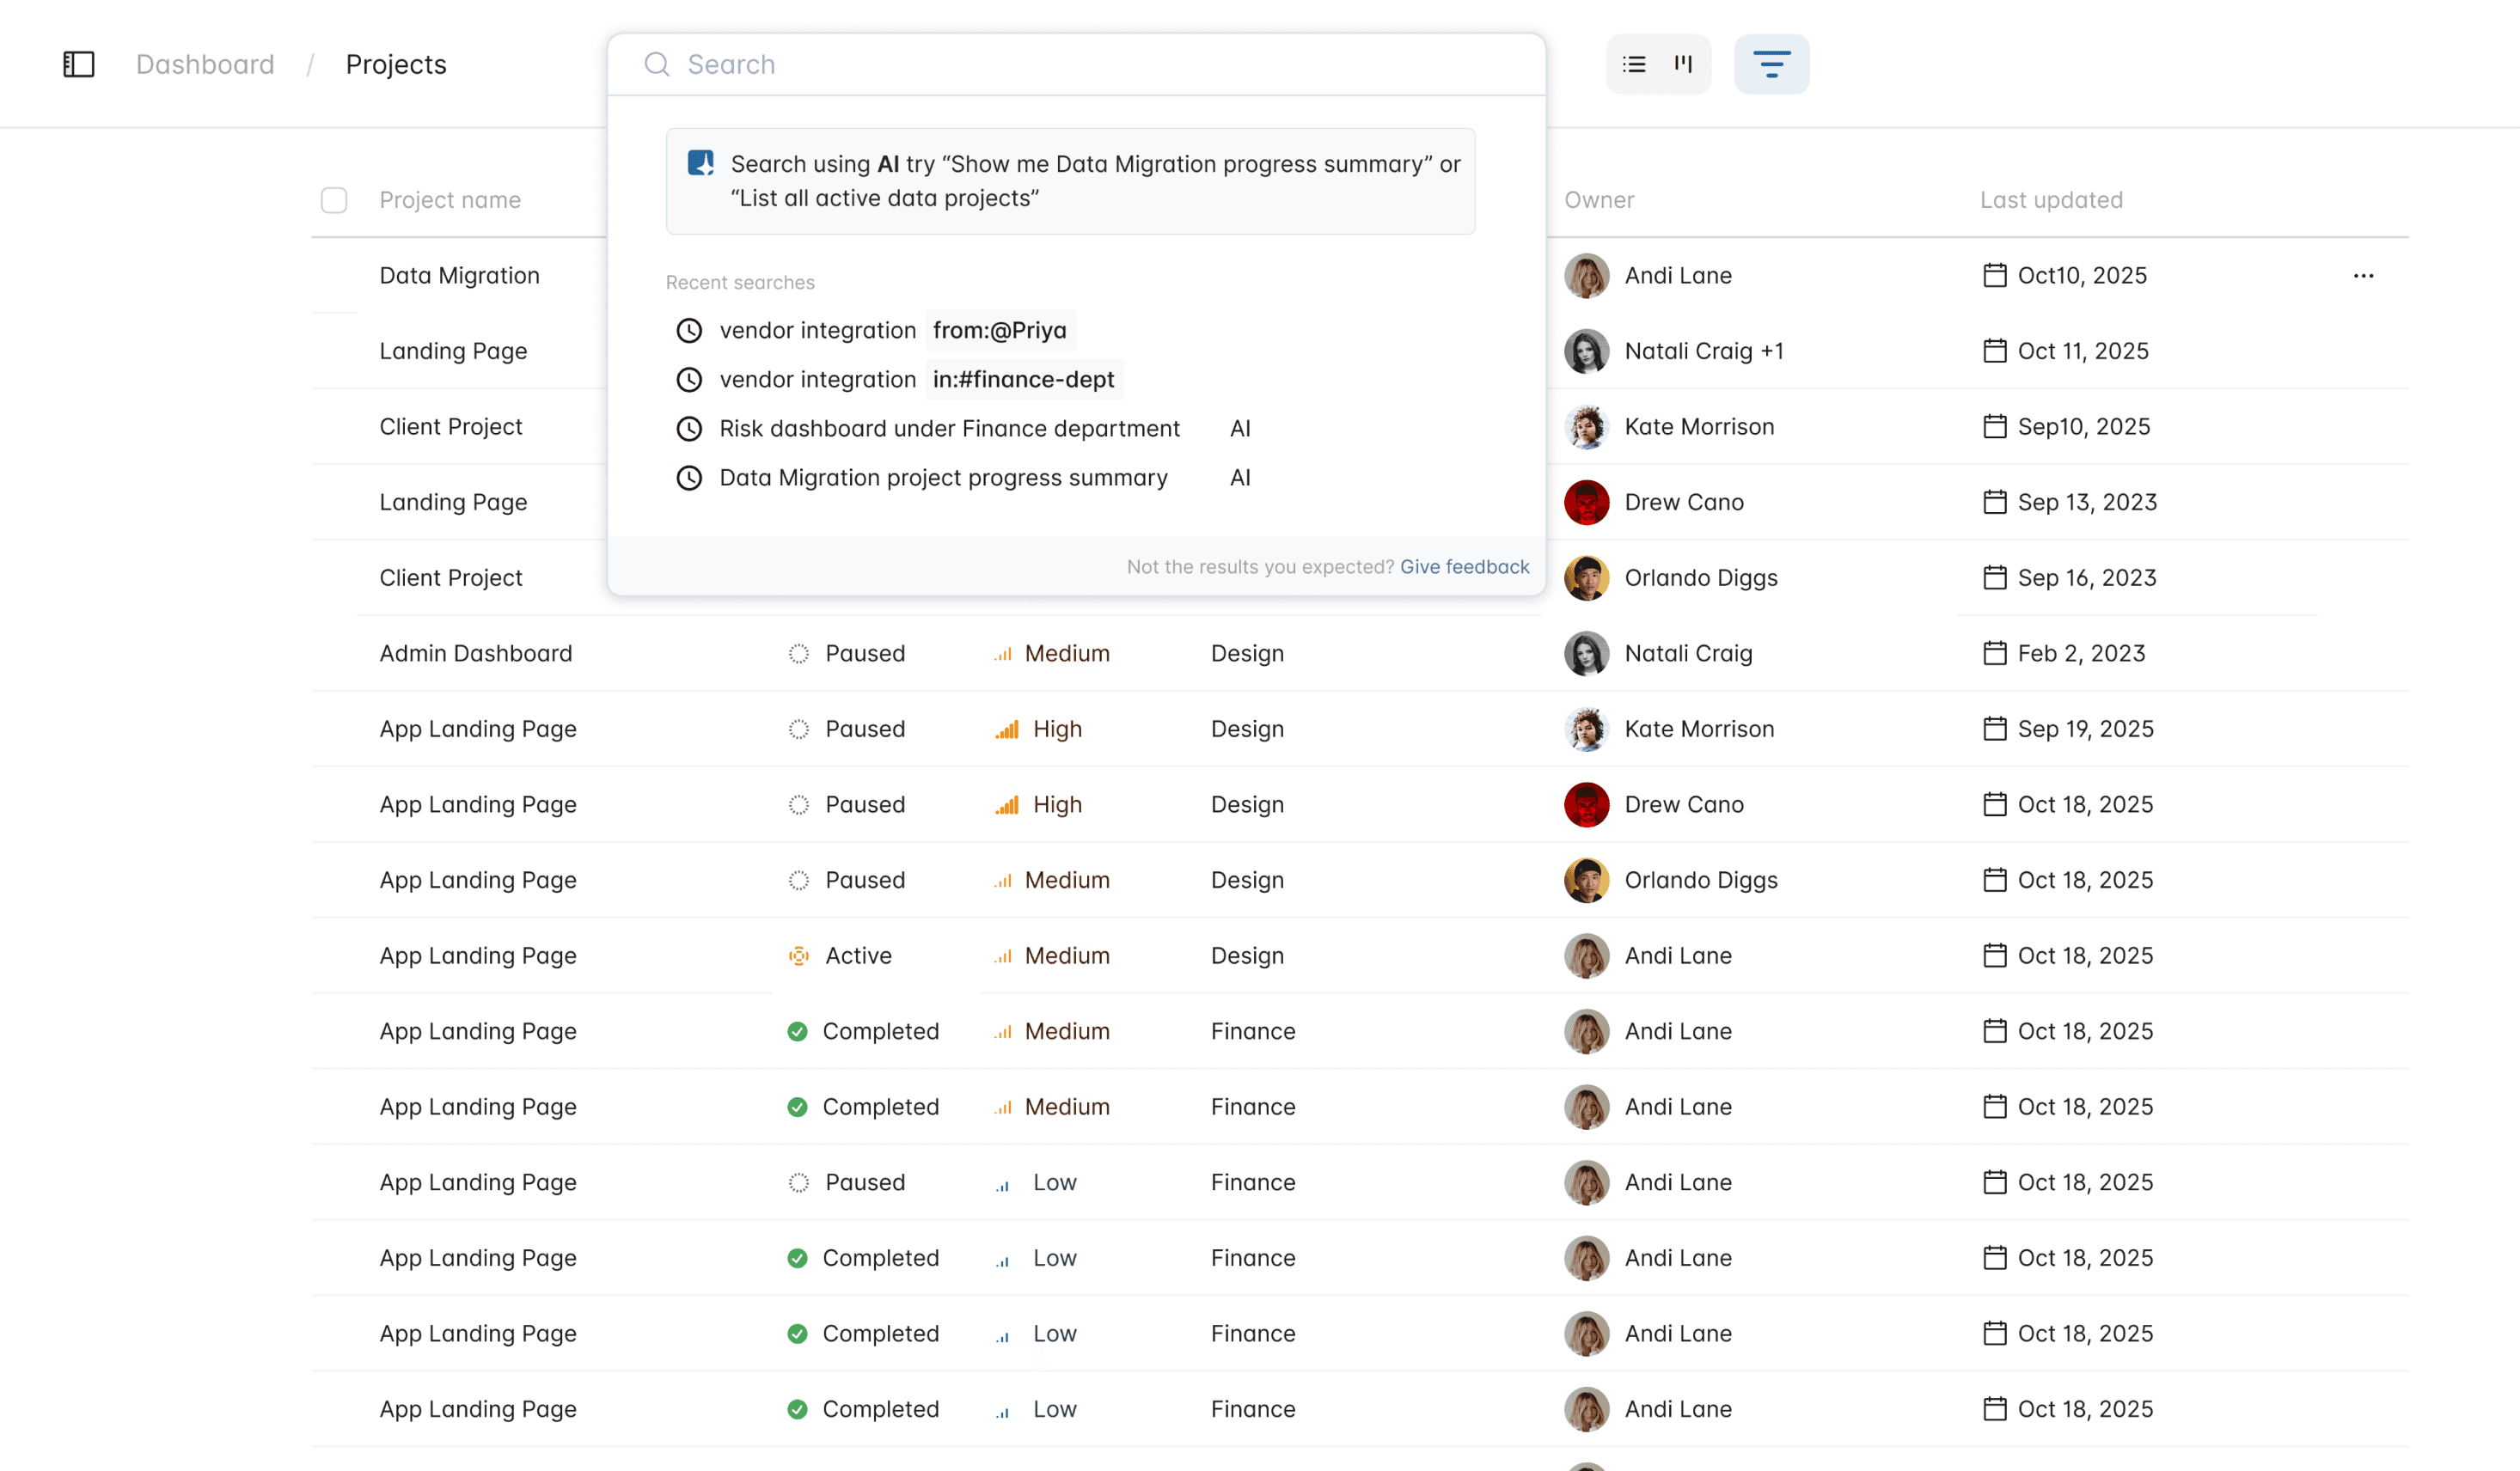Click the clock icon beside the from:@Priya search
The image size is (2520, 1471).
click(x=689, y=330)
